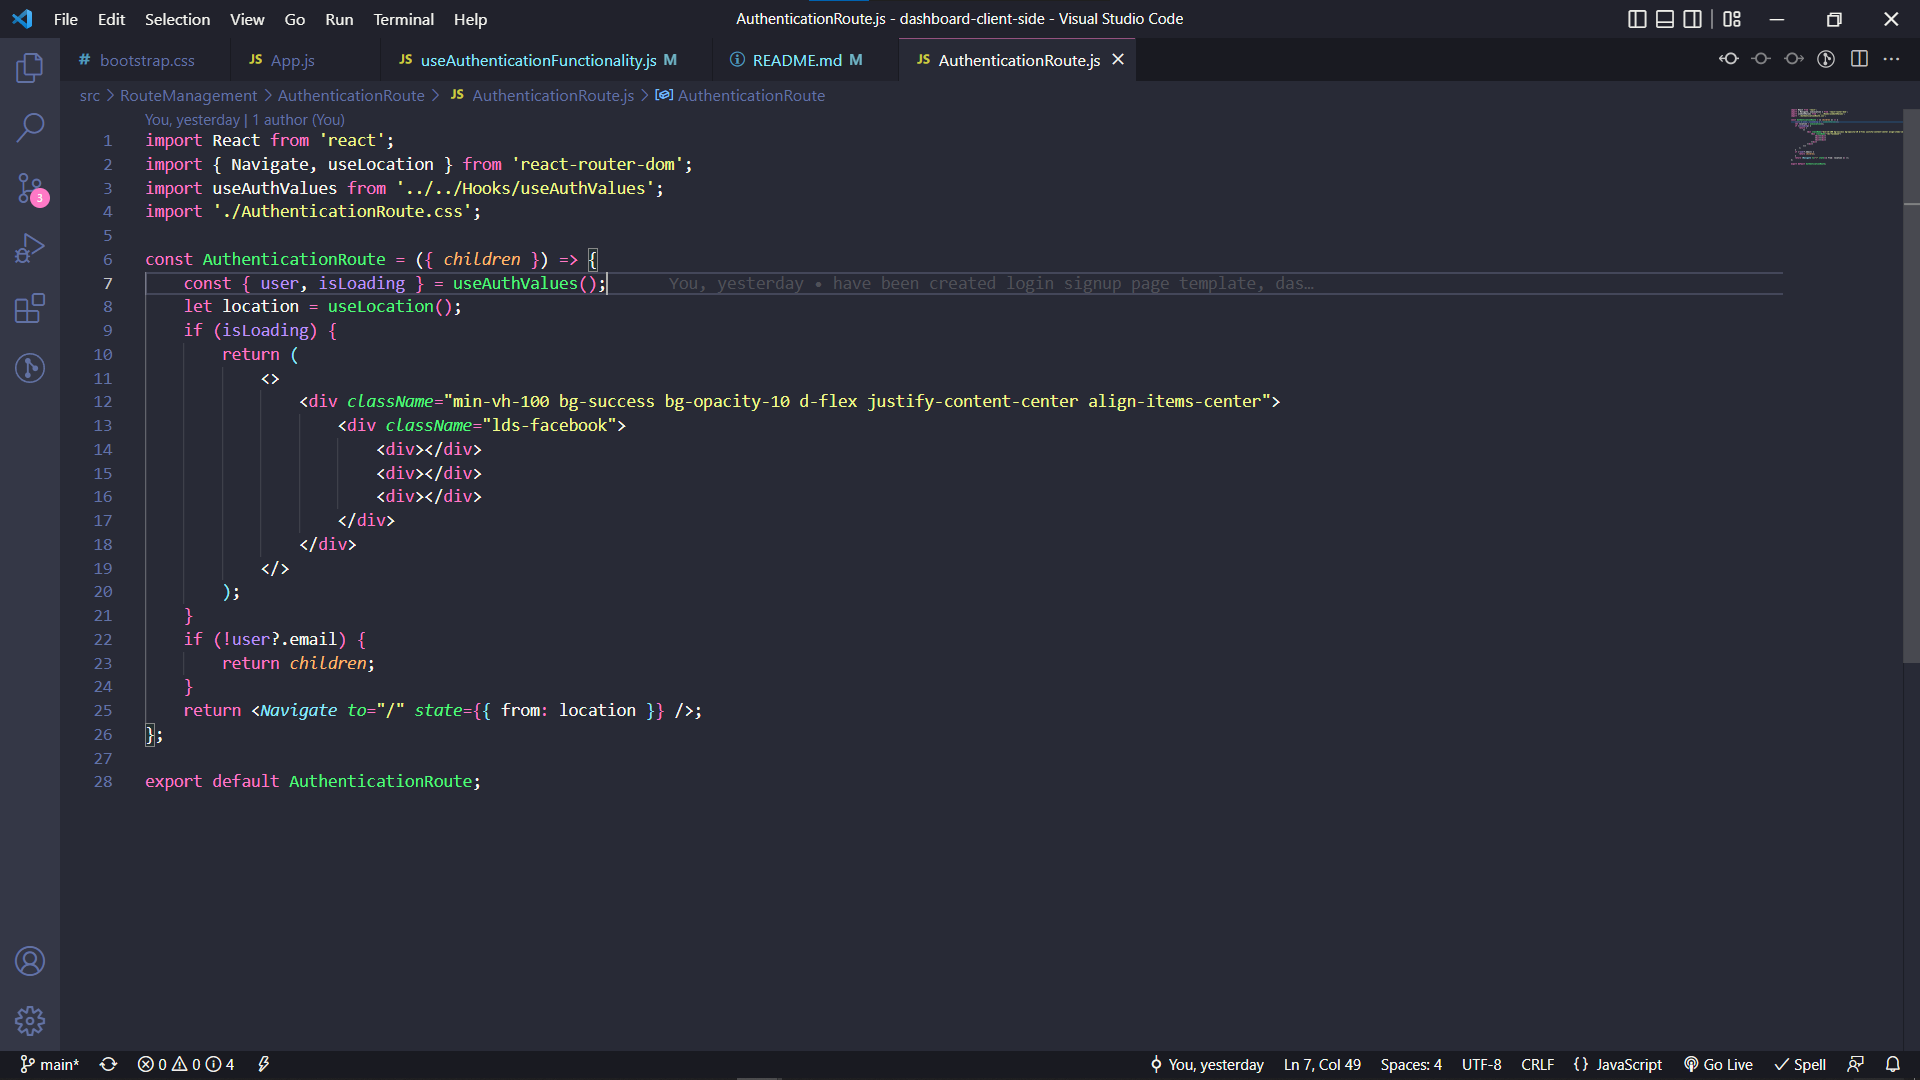Open Source Control showing 3 pending changes
This screenshot has height=1080, width=1920.
[30, 188]
